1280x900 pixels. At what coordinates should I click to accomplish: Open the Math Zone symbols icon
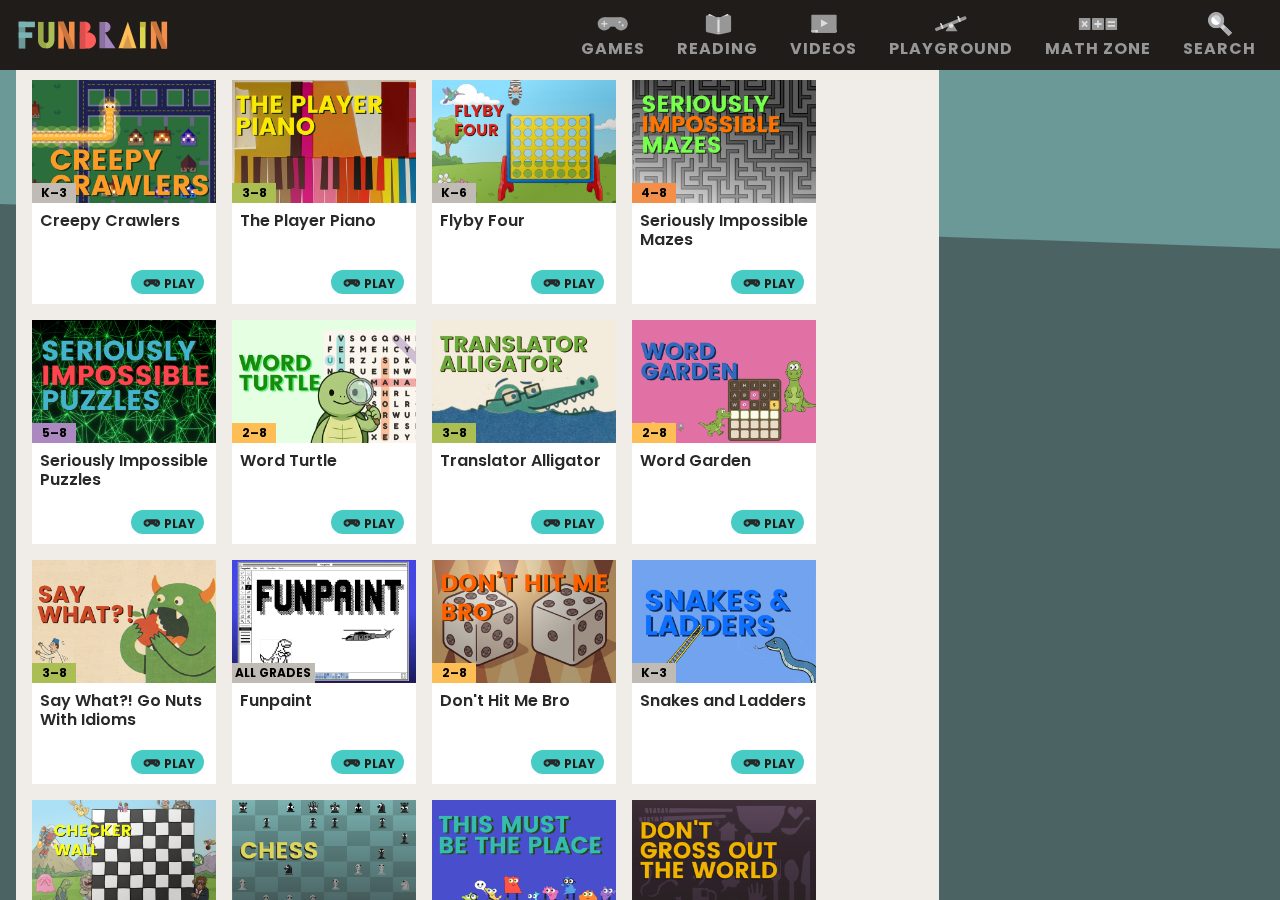1097,24
